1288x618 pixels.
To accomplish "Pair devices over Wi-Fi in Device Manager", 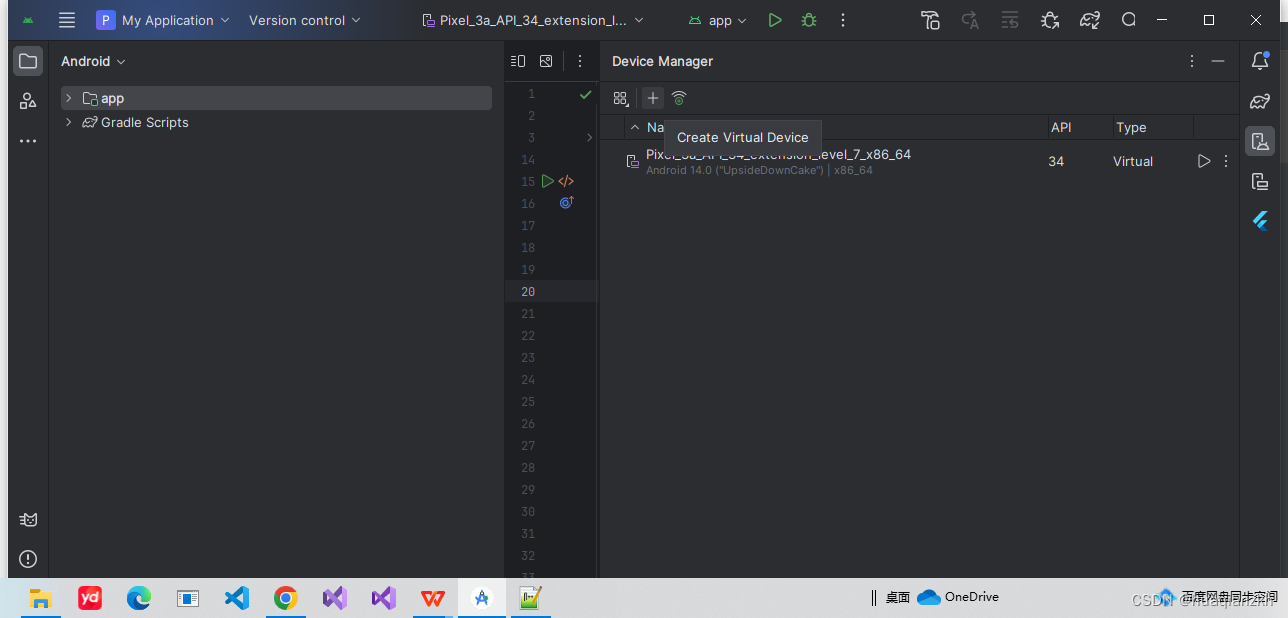I will [x=679, y=98].
